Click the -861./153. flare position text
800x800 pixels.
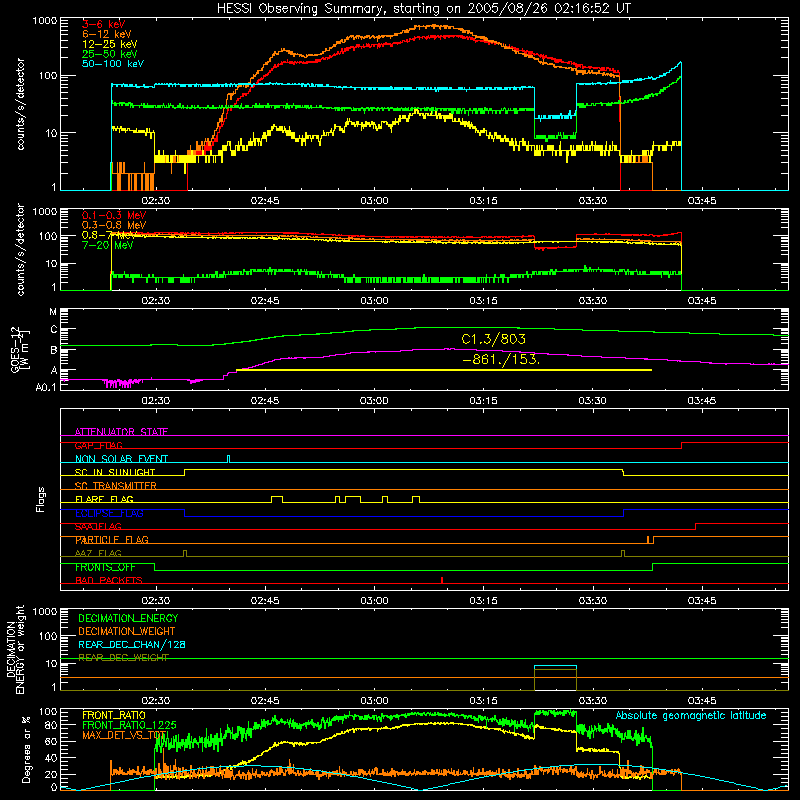501,359
